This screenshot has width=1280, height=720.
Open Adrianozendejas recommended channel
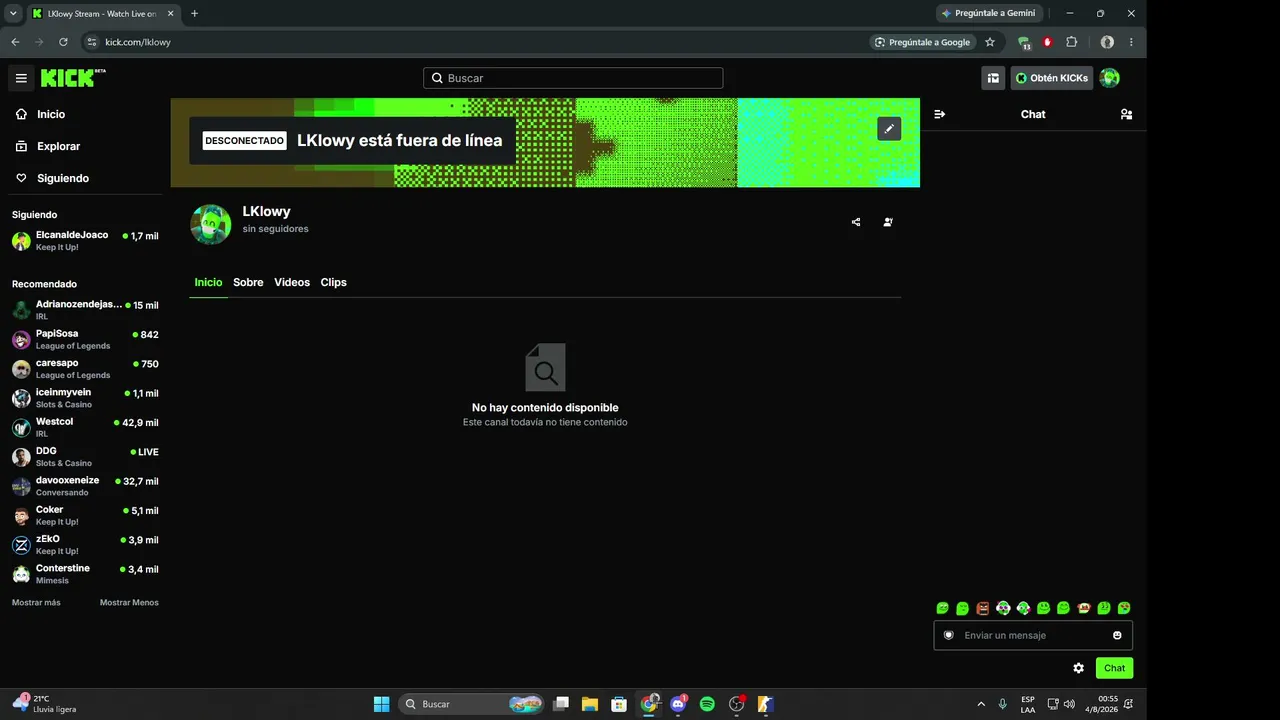[85, 310]
